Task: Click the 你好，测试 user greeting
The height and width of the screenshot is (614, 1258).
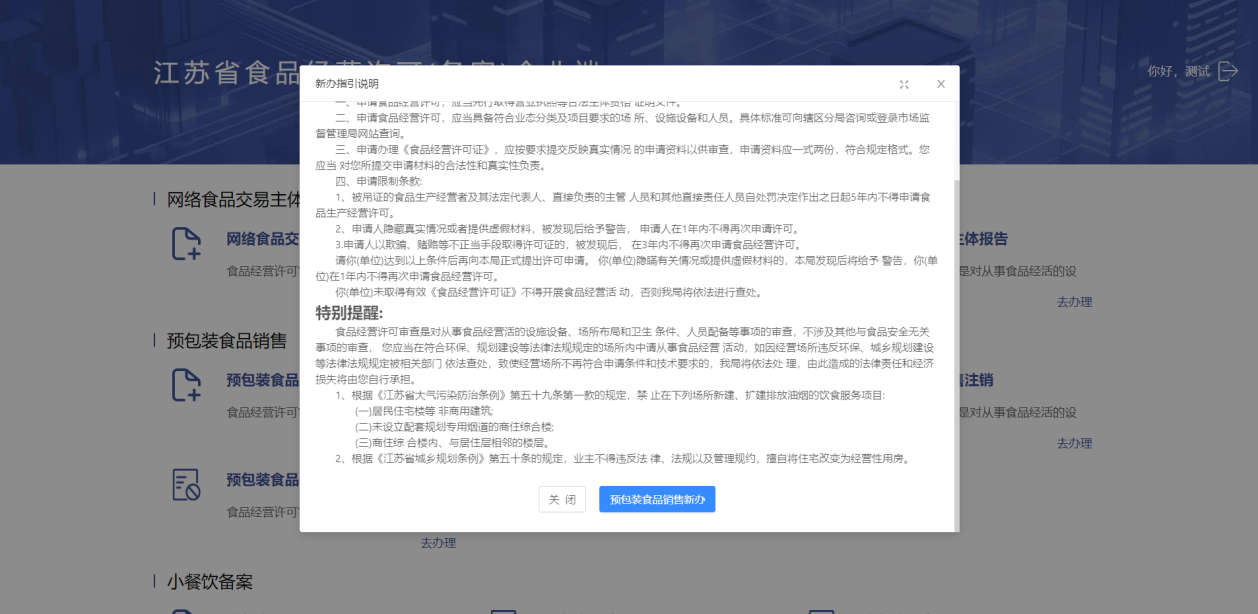Action: pyautogui.click(x=1178, y=71)
